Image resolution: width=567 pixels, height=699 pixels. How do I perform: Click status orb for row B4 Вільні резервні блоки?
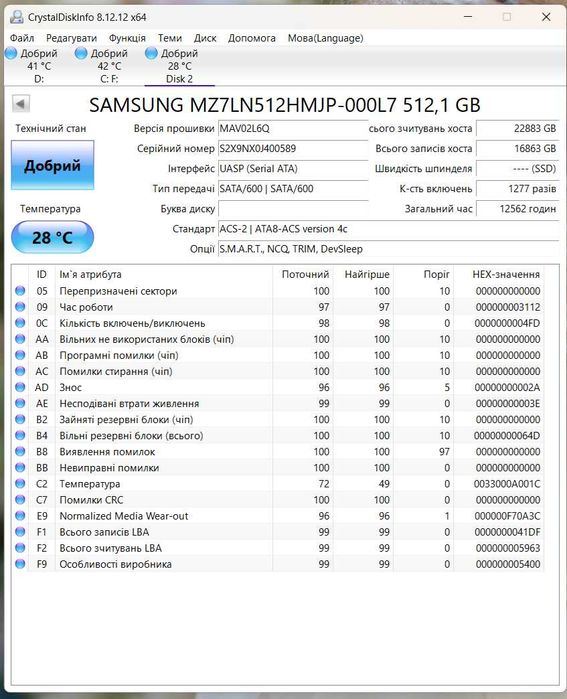20,436
